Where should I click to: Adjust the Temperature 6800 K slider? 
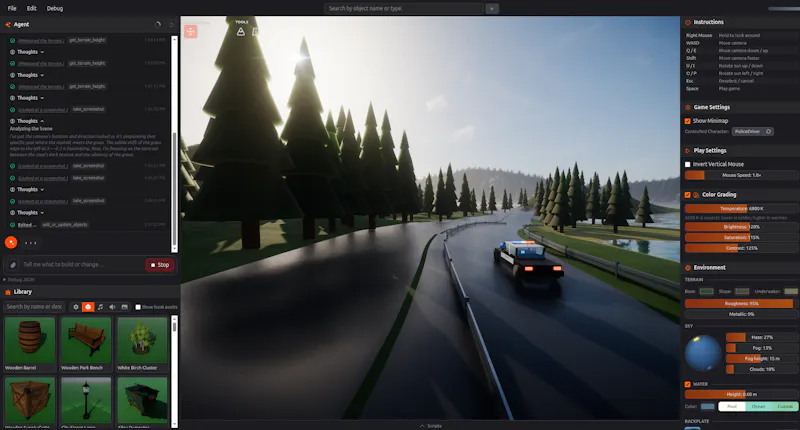click(x=741, y=209)
